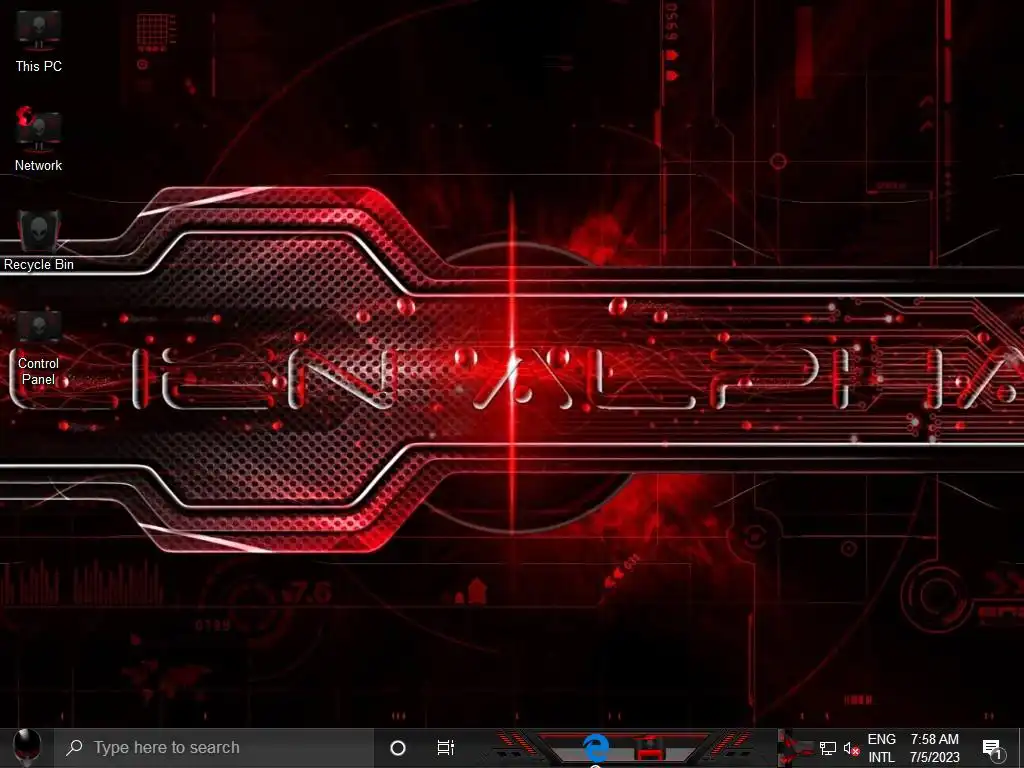
Task: Open the red File Explorer taskbar icon
Action: point(650,748)
